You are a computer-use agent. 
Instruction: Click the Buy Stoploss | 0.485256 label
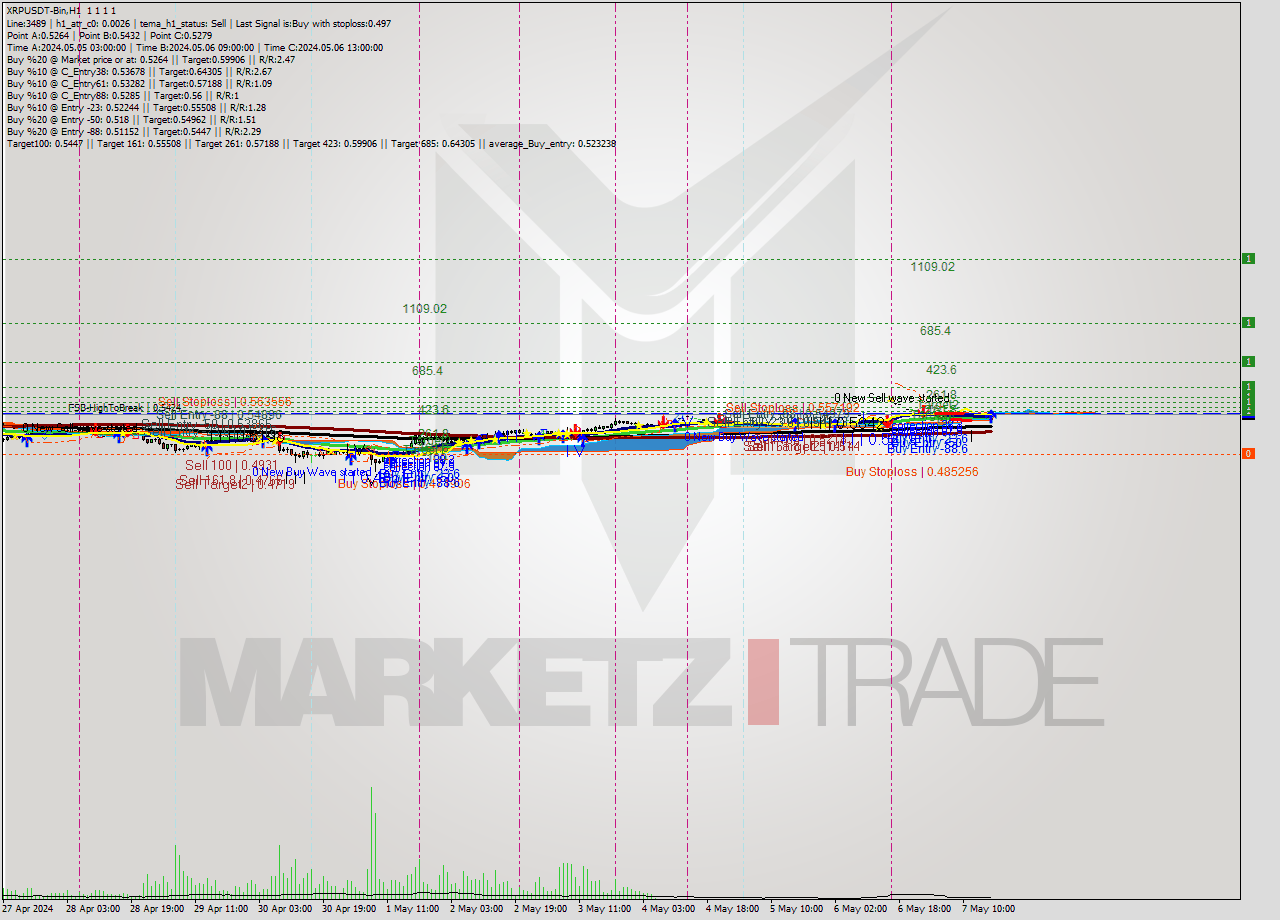(x=912, y=471)
